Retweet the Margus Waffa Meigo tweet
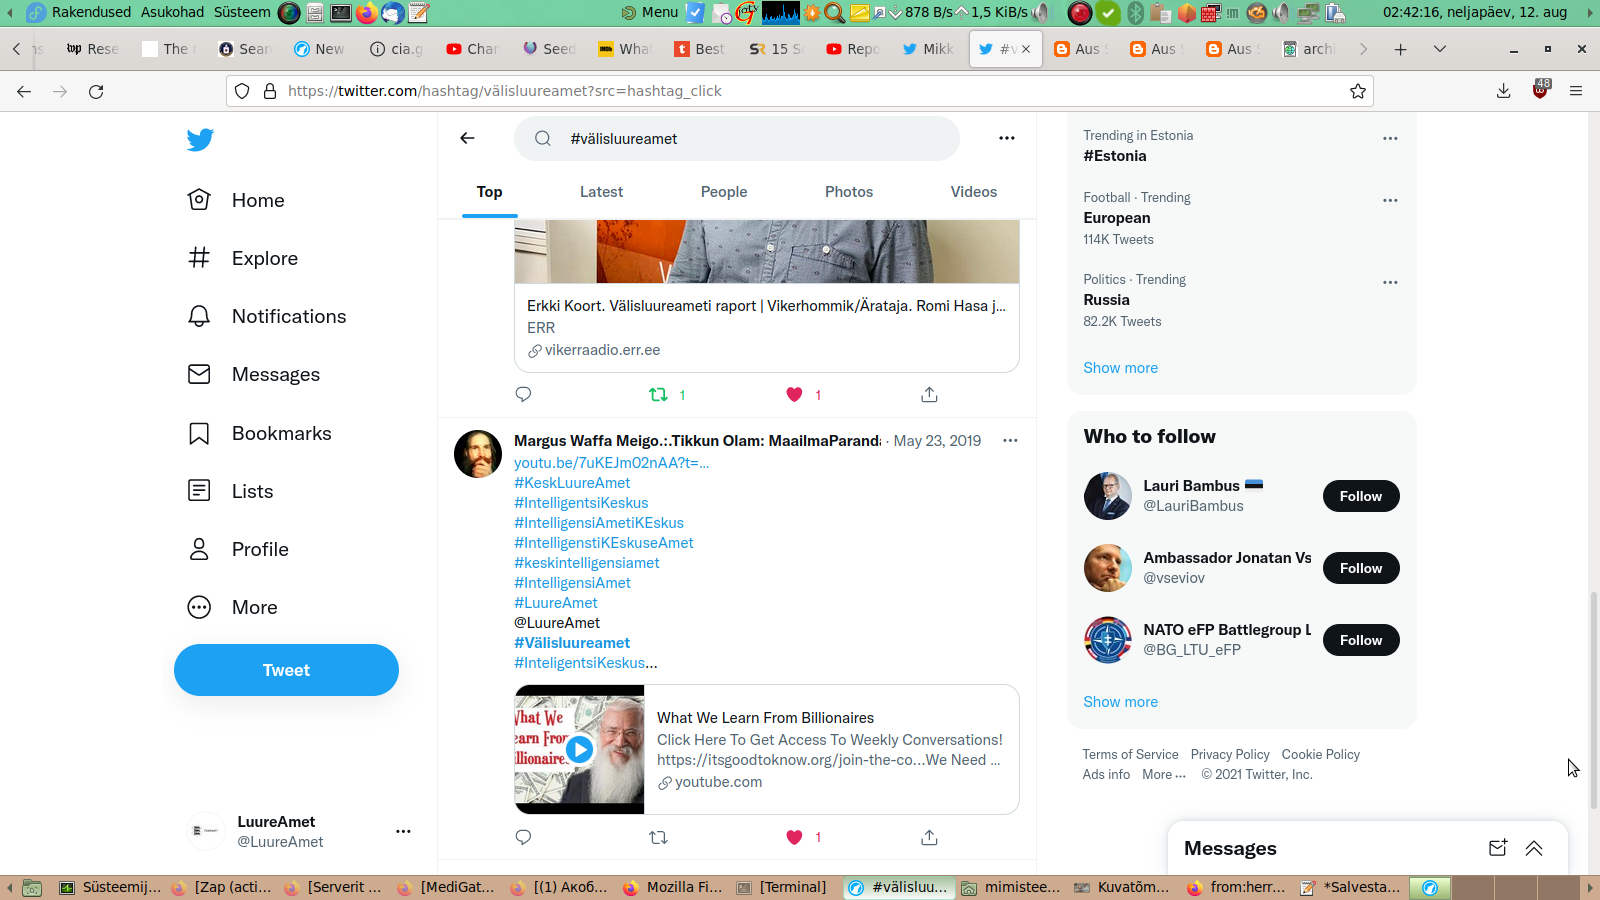 click(658, 837)
